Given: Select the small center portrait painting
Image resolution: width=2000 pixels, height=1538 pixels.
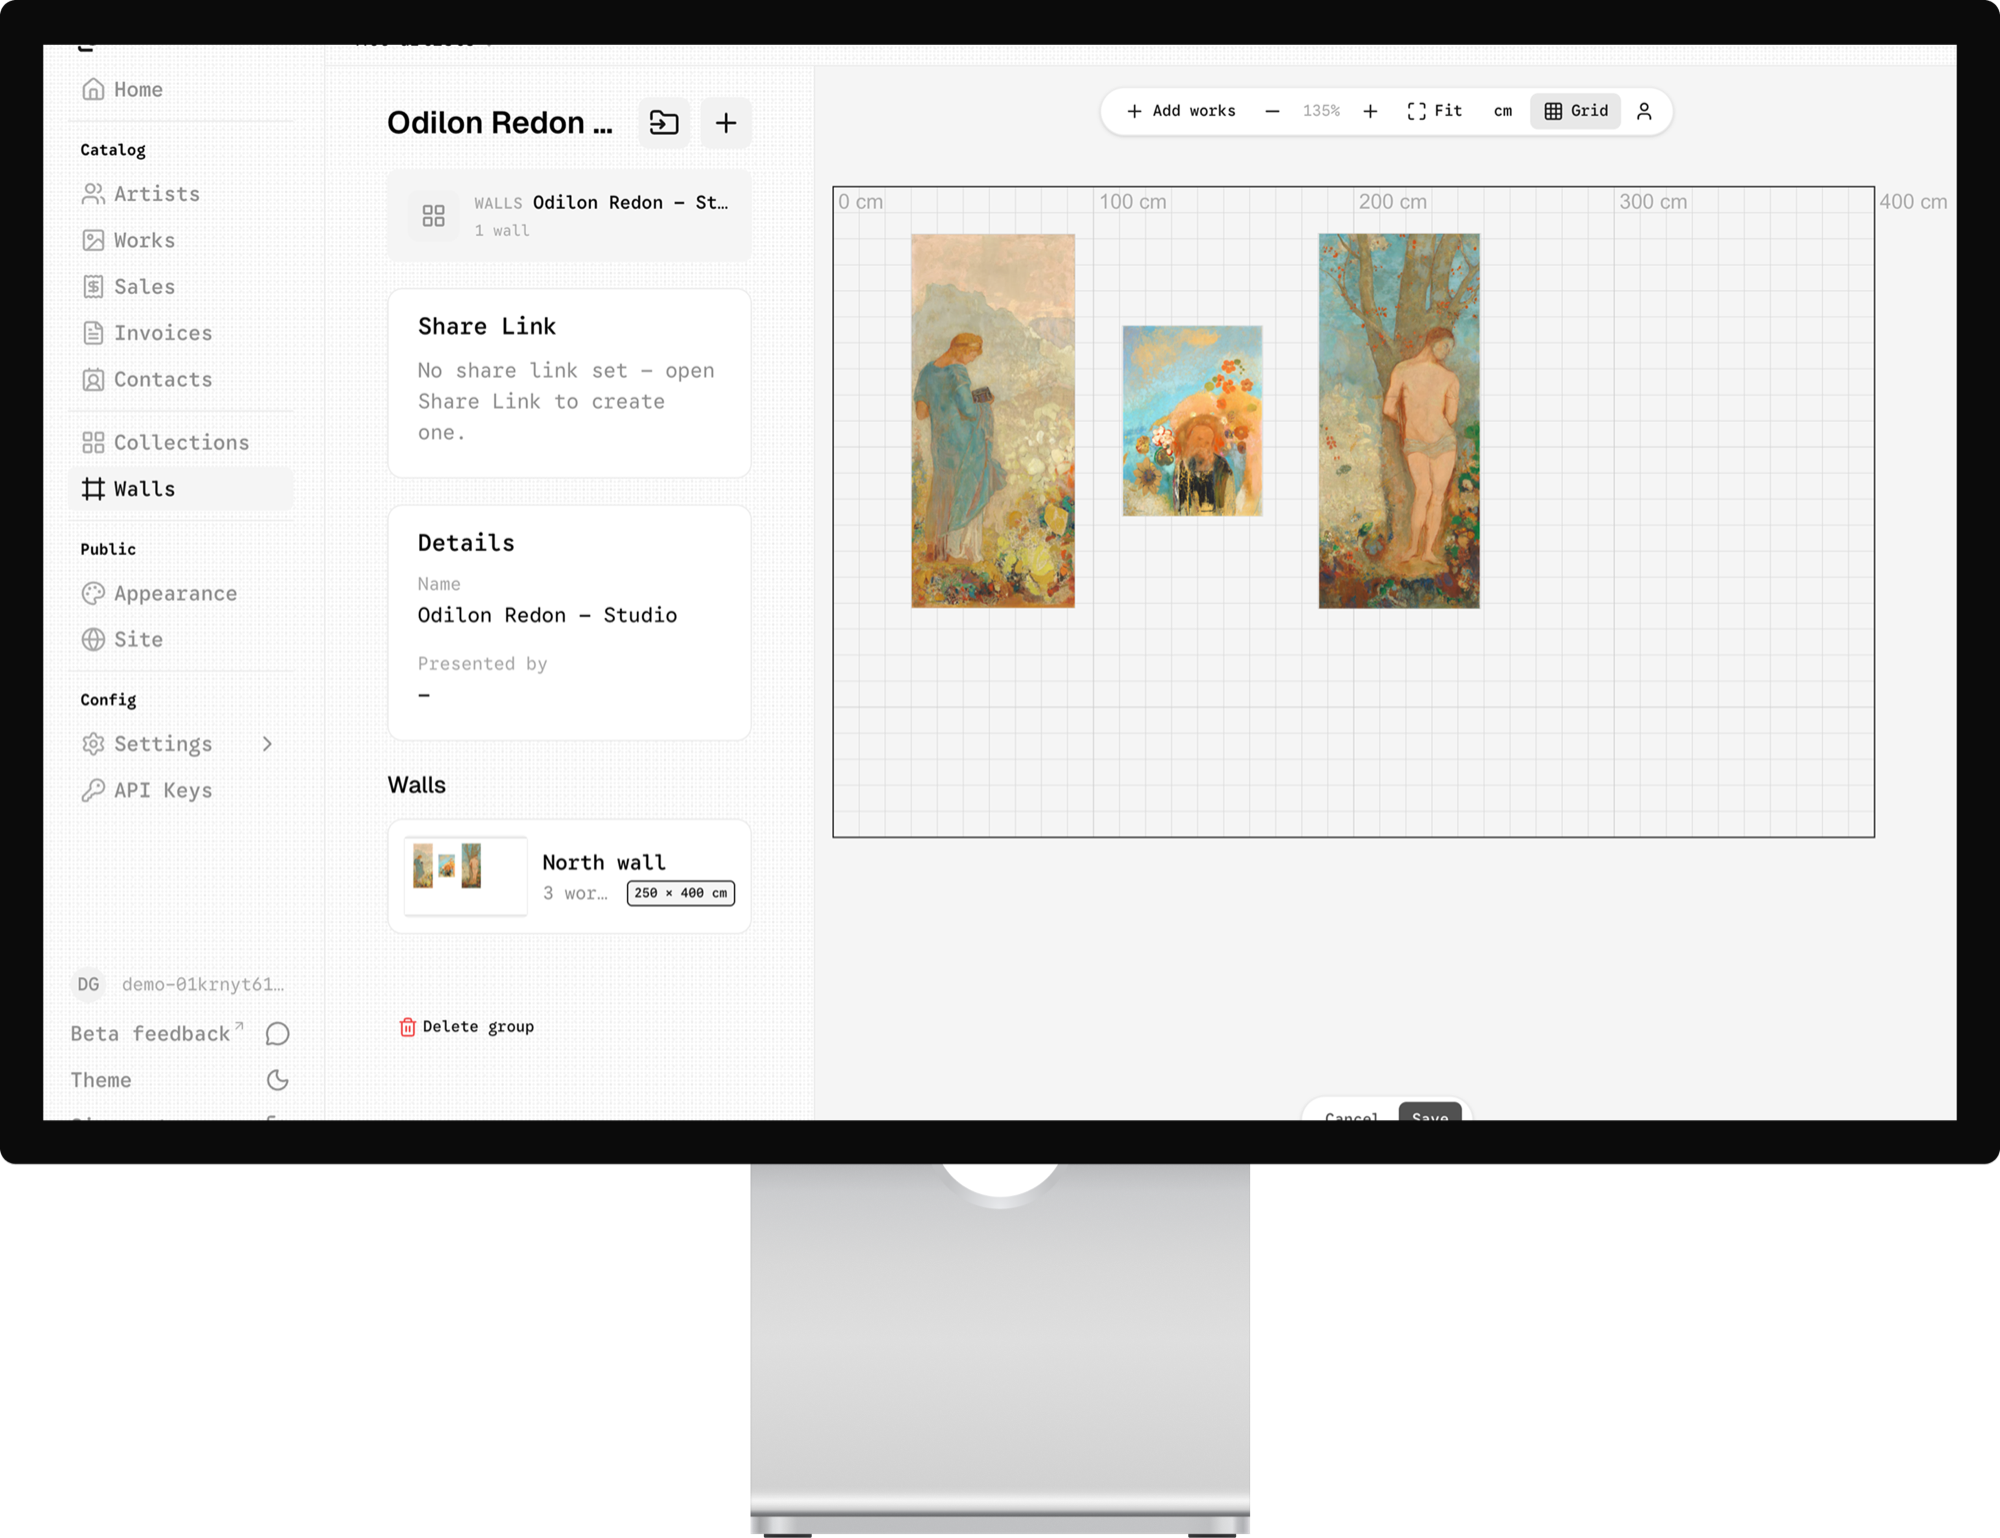Looking at the screenshot, I should pos(1192,421).
